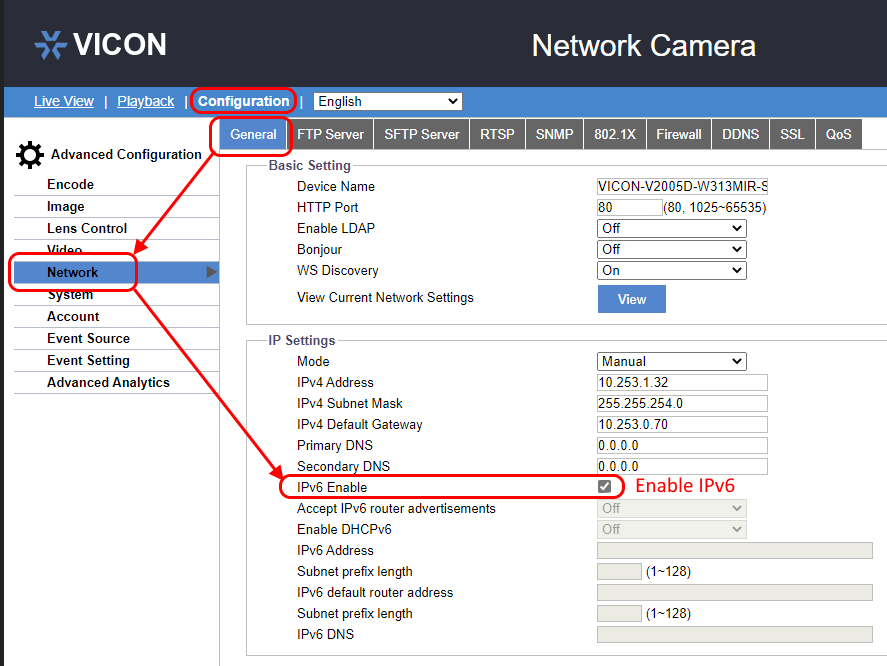The image size is (887, 666).
Task: Switch to the QoS tab
Action: (838, 133)
